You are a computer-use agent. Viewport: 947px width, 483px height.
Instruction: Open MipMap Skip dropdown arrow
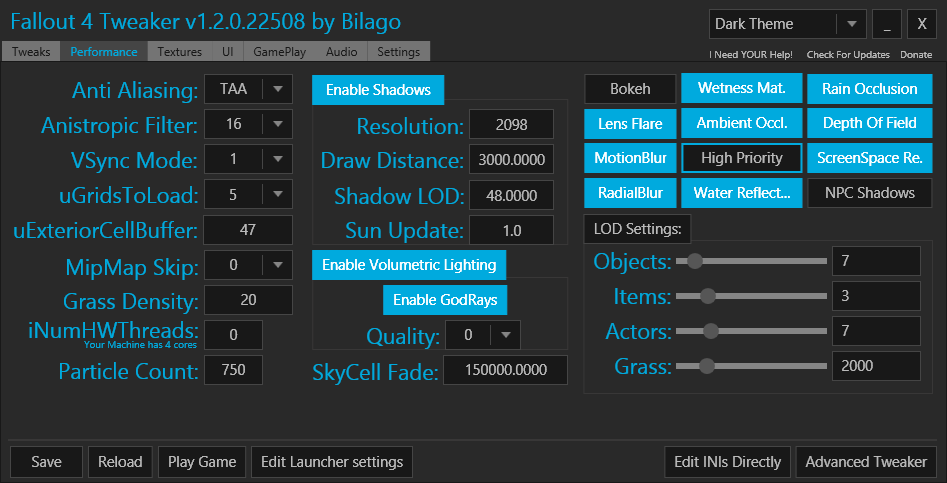tap(278, 264)
